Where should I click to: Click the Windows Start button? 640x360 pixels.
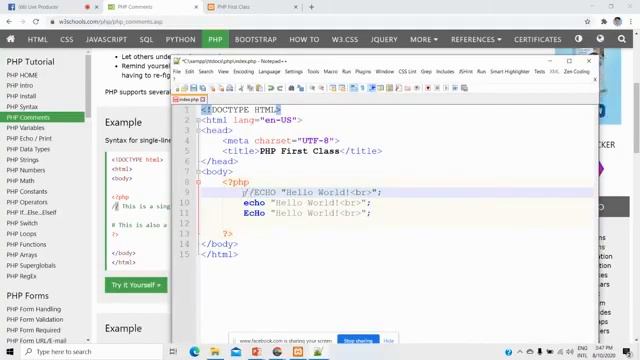pyautogui.click(x=10, y=351)
